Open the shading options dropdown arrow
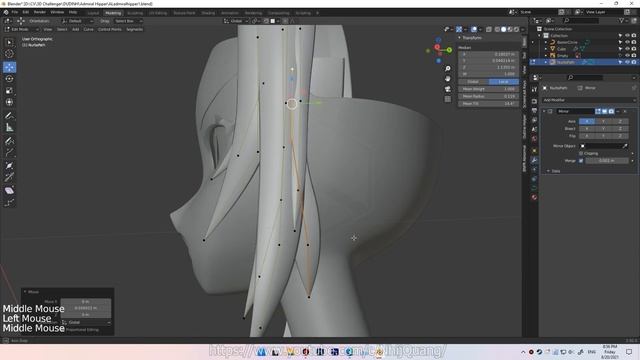640x360 pixels. [522, 29]
